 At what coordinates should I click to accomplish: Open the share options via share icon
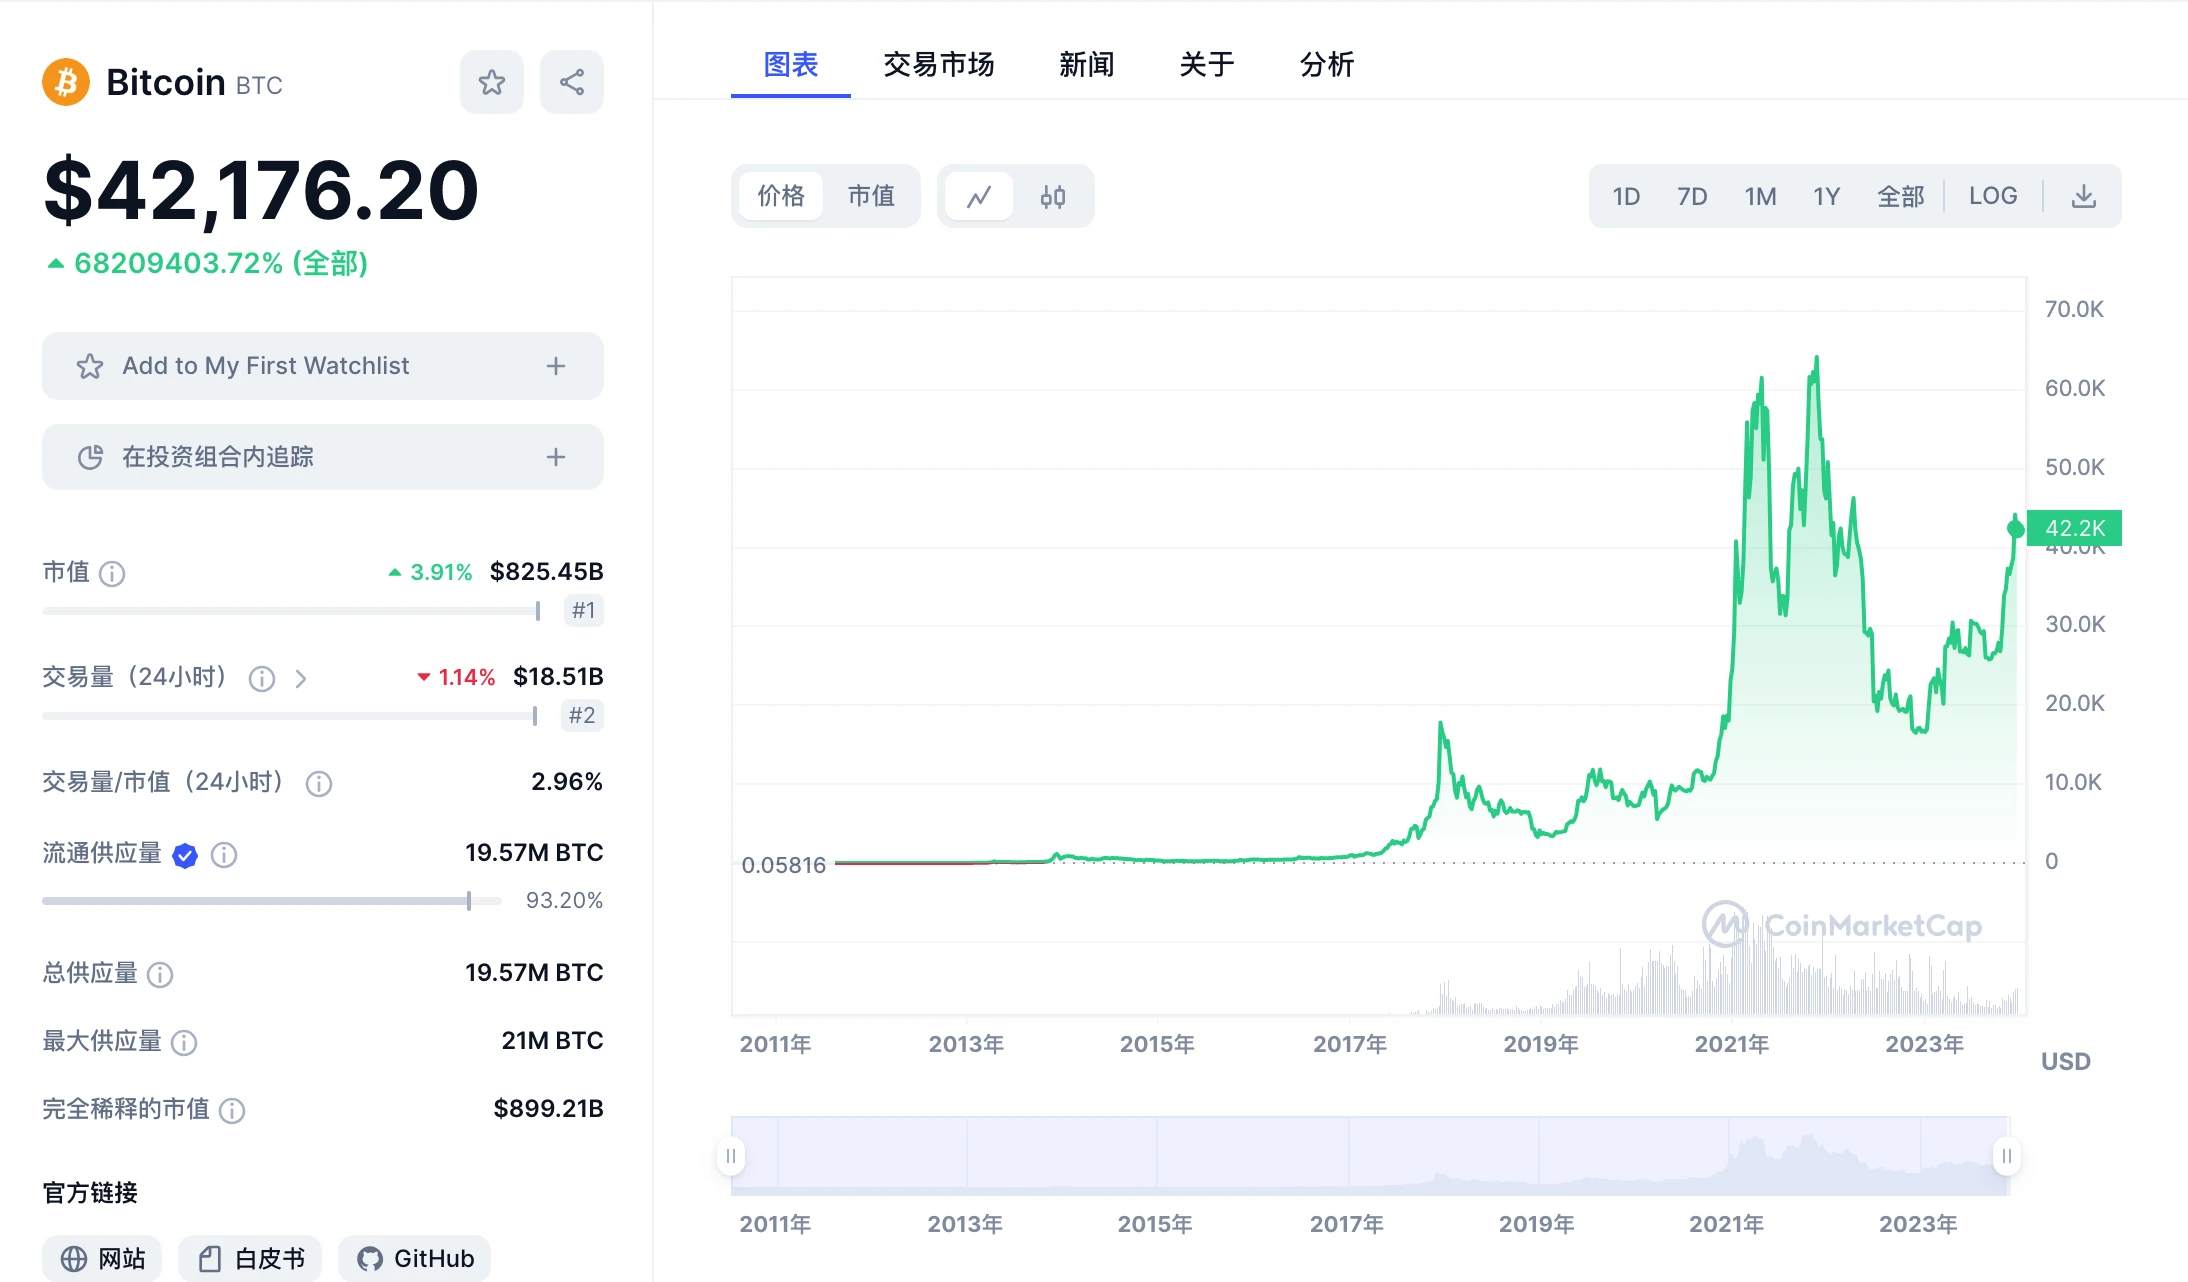pyautogui.click(x=571, y=81)
